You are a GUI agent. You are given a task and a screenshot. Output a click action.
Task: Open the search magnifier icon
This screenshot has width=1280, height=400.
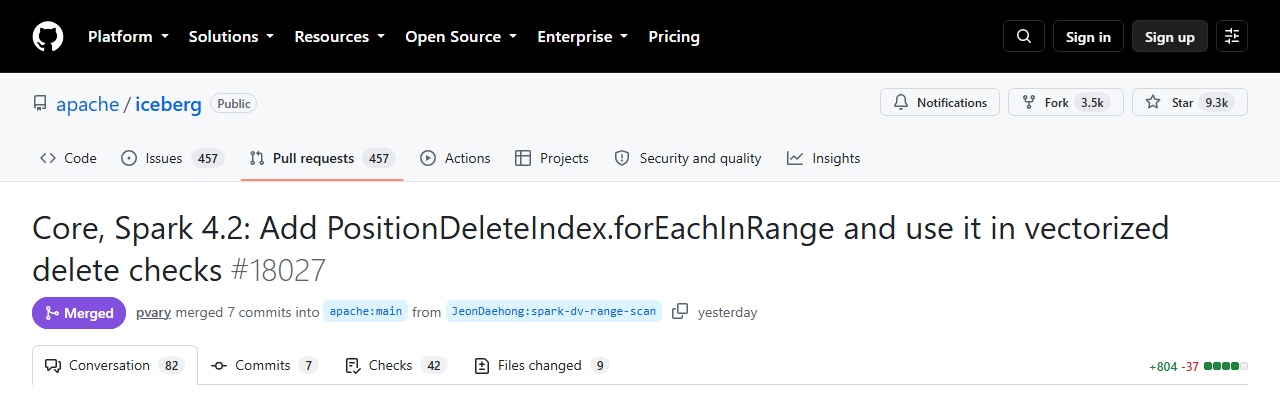click(1024, 37)
